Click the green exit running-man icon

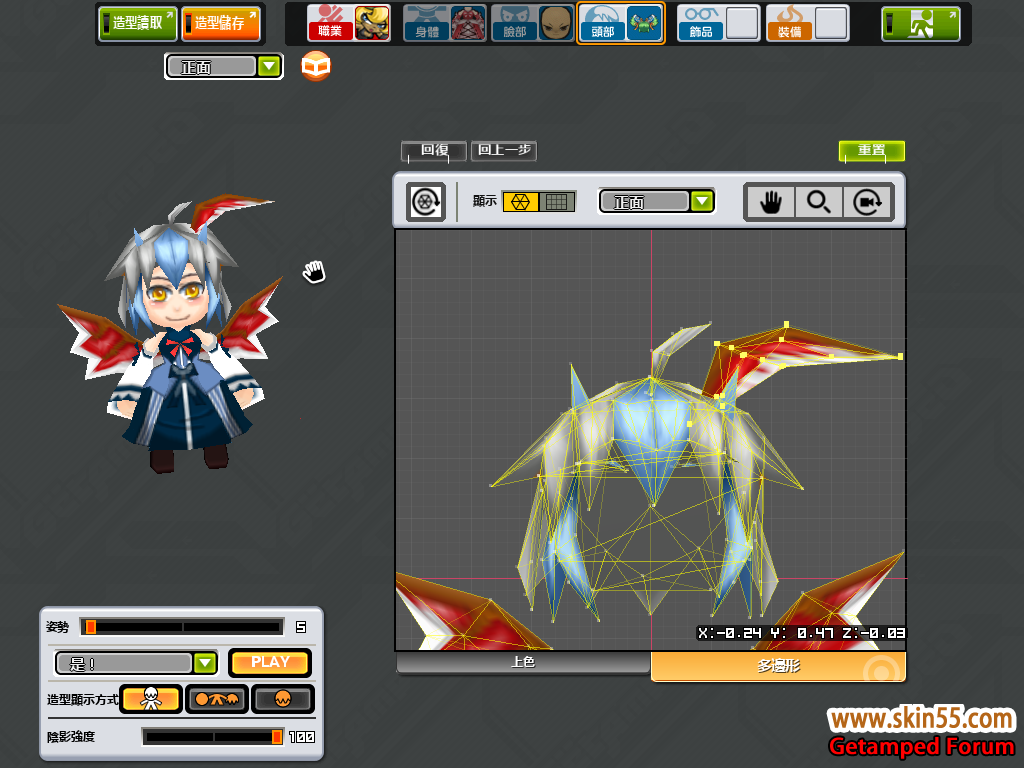coord(921,24)
